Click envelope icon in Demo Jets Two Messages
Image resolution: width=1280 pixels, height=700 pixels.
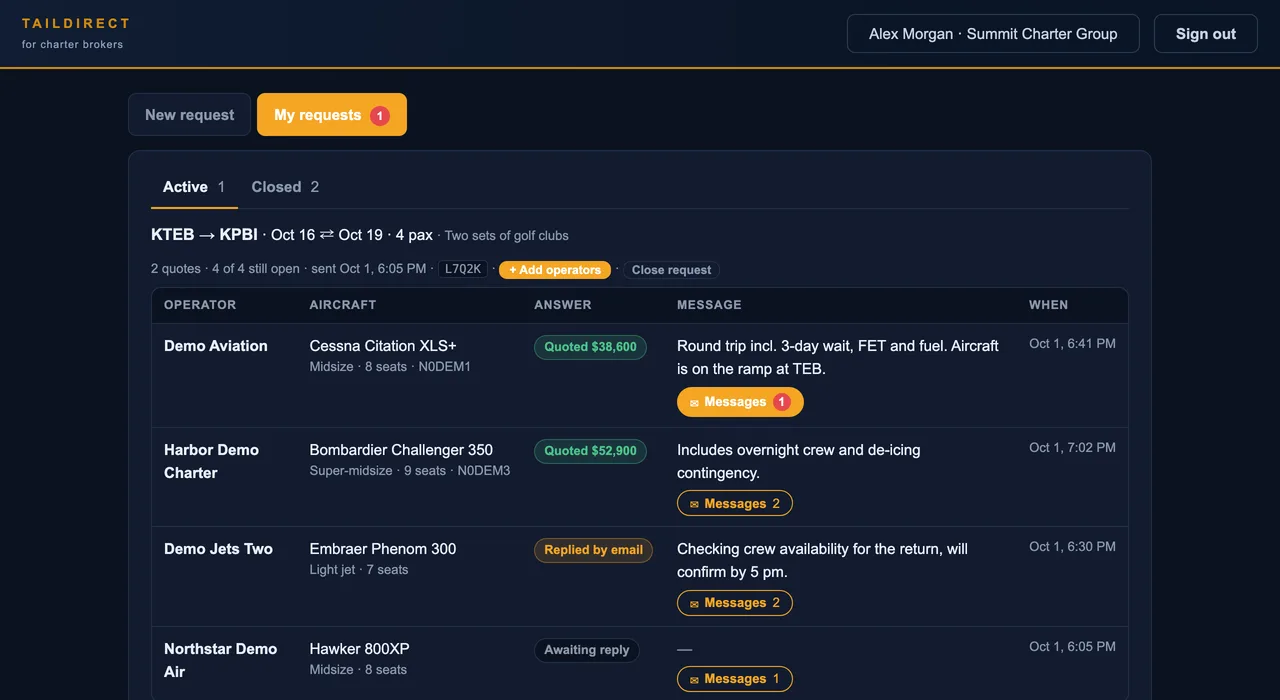click(694, 603)
